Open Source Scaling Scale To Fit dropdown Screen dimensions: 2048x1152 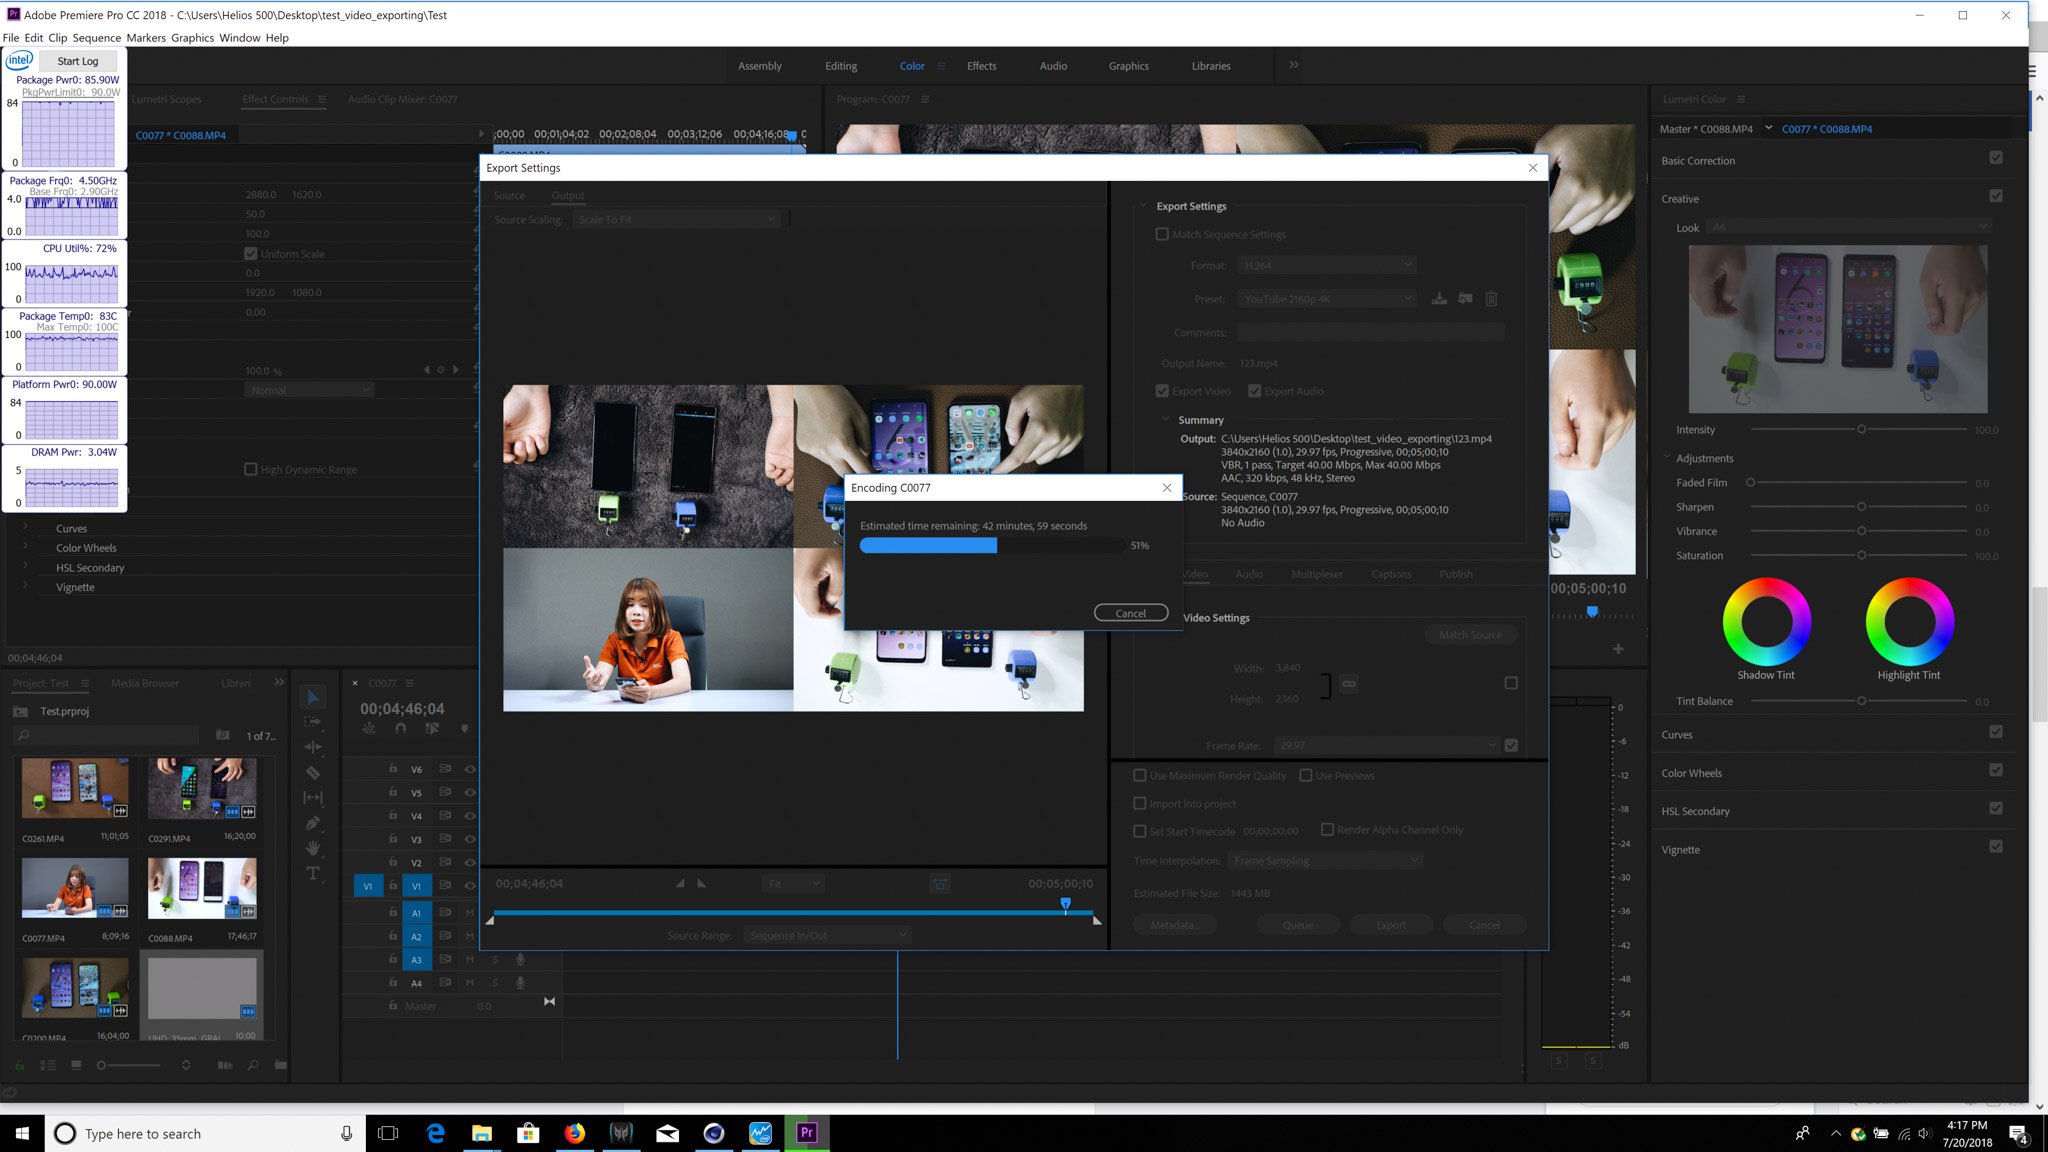676,219
